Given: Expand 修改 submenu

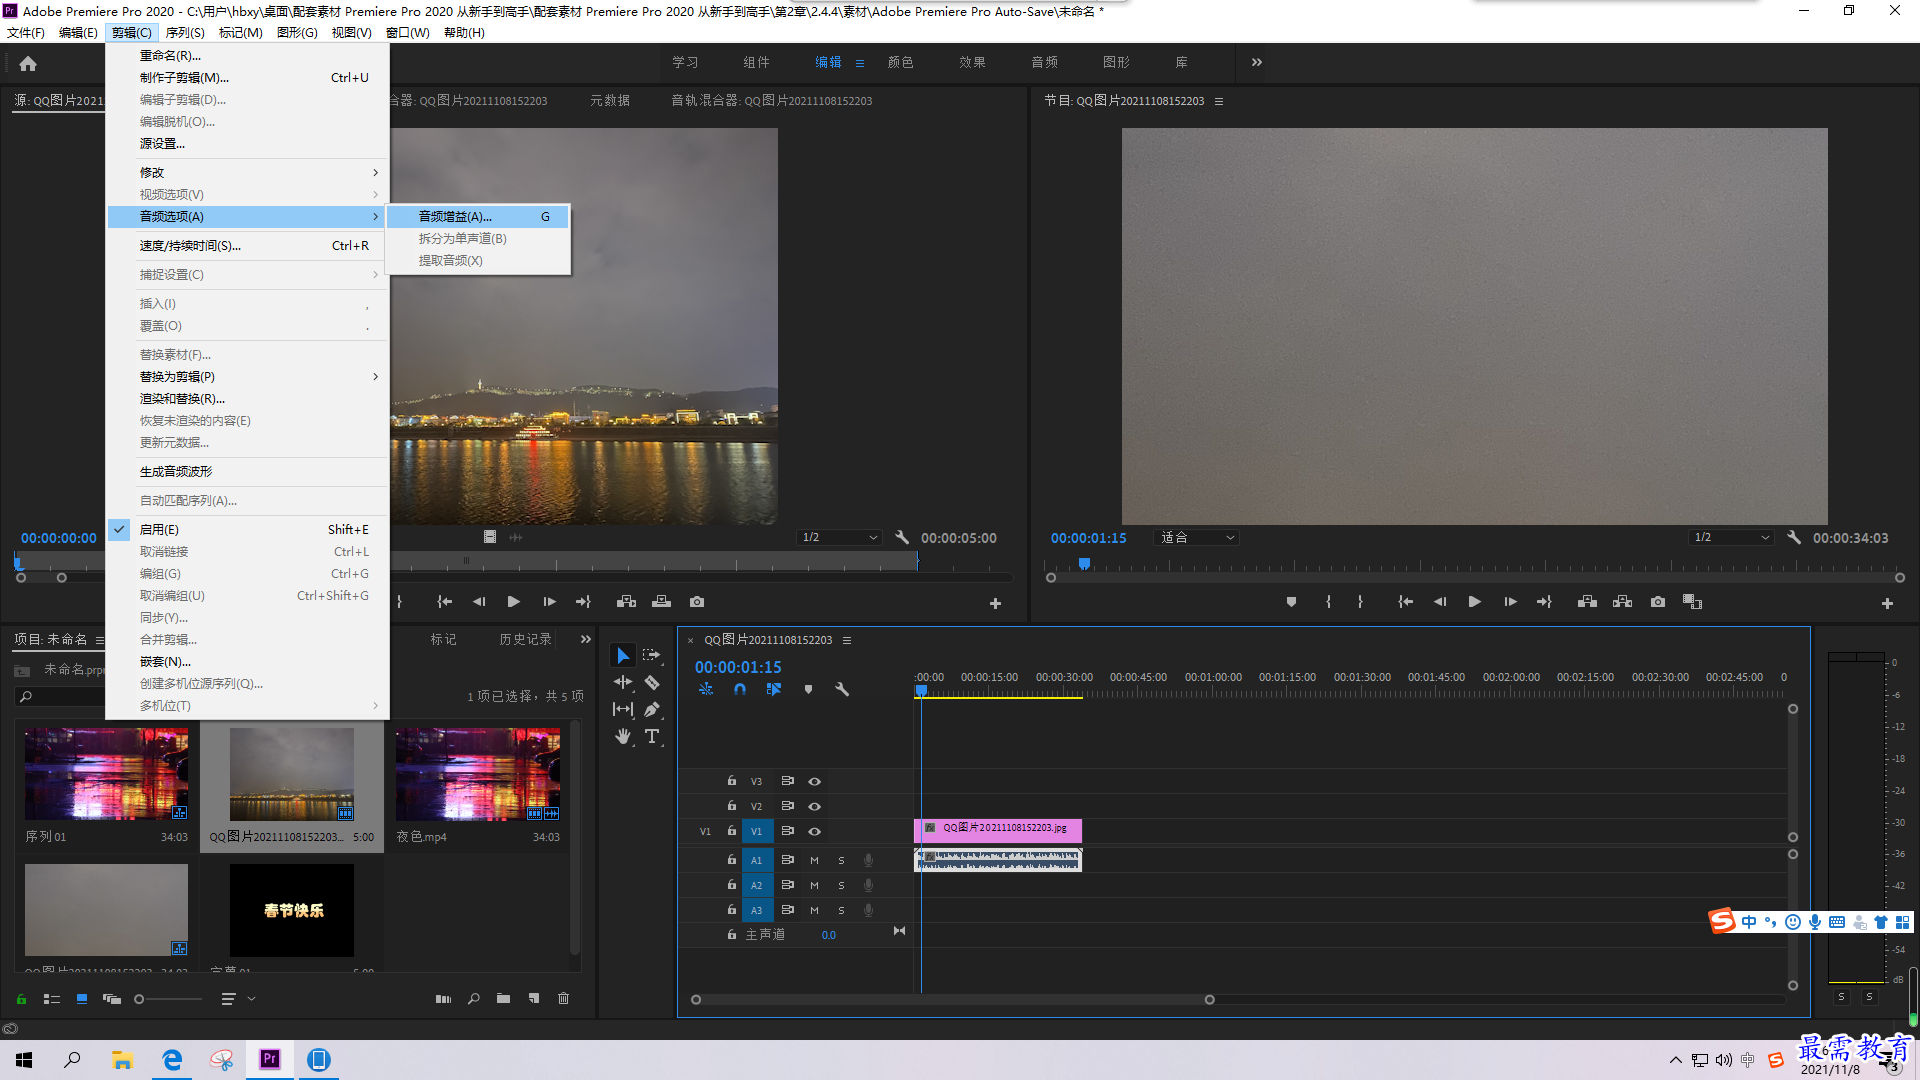Looking at the screenshot, I should [x=247, y=172].
